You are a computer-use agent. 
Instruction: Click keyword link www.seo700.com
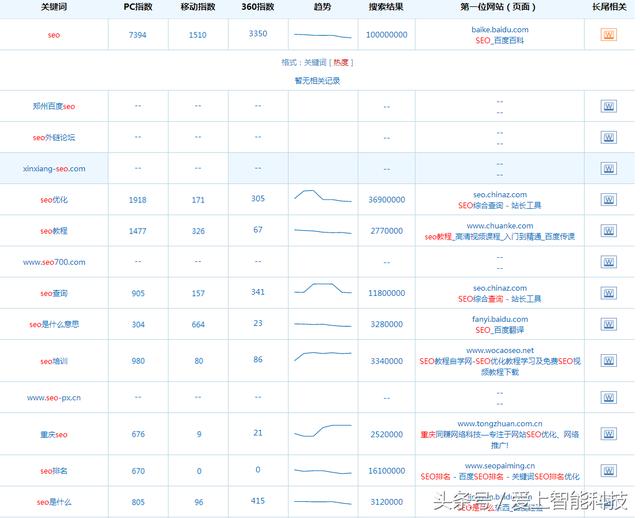click(54, 262)
